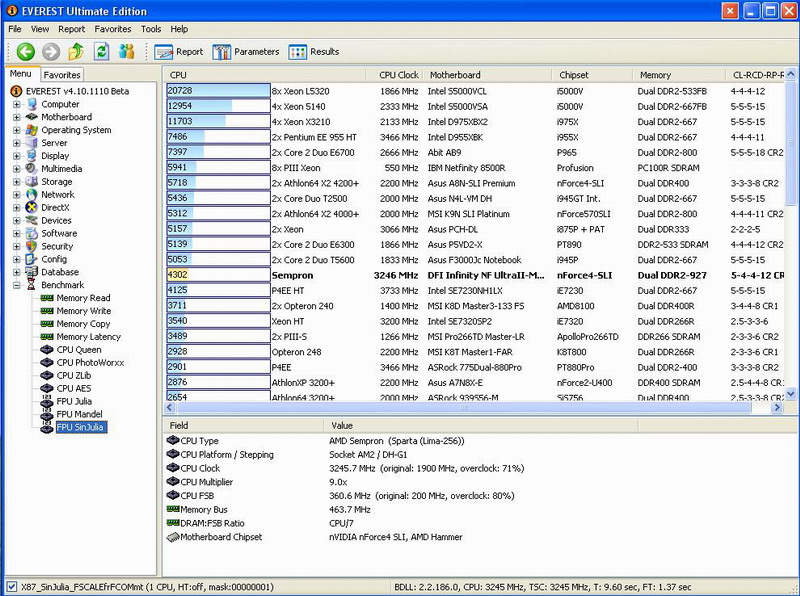Click the Manage users people toolbar icon
Viewport: 800px width, 596px height.
pyautogui.click(x=127, y=52)
